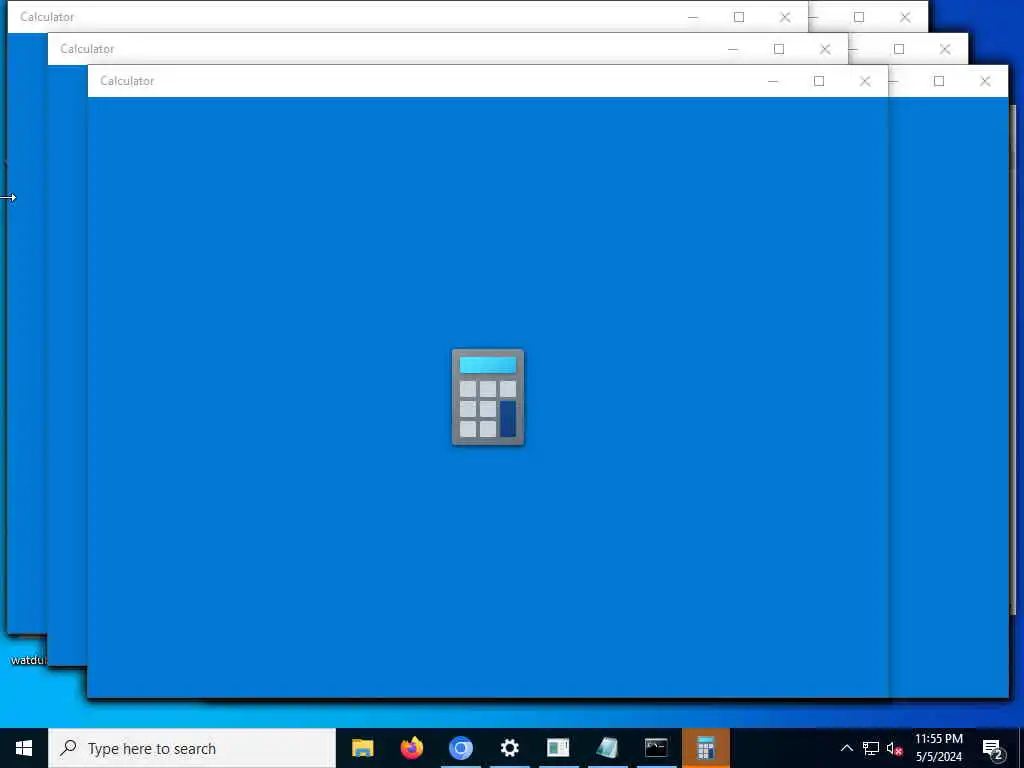1024x768 pixels.
Task: Maximize the rearmost left-stacked Calculator window
Action: [x=739, y=17]
